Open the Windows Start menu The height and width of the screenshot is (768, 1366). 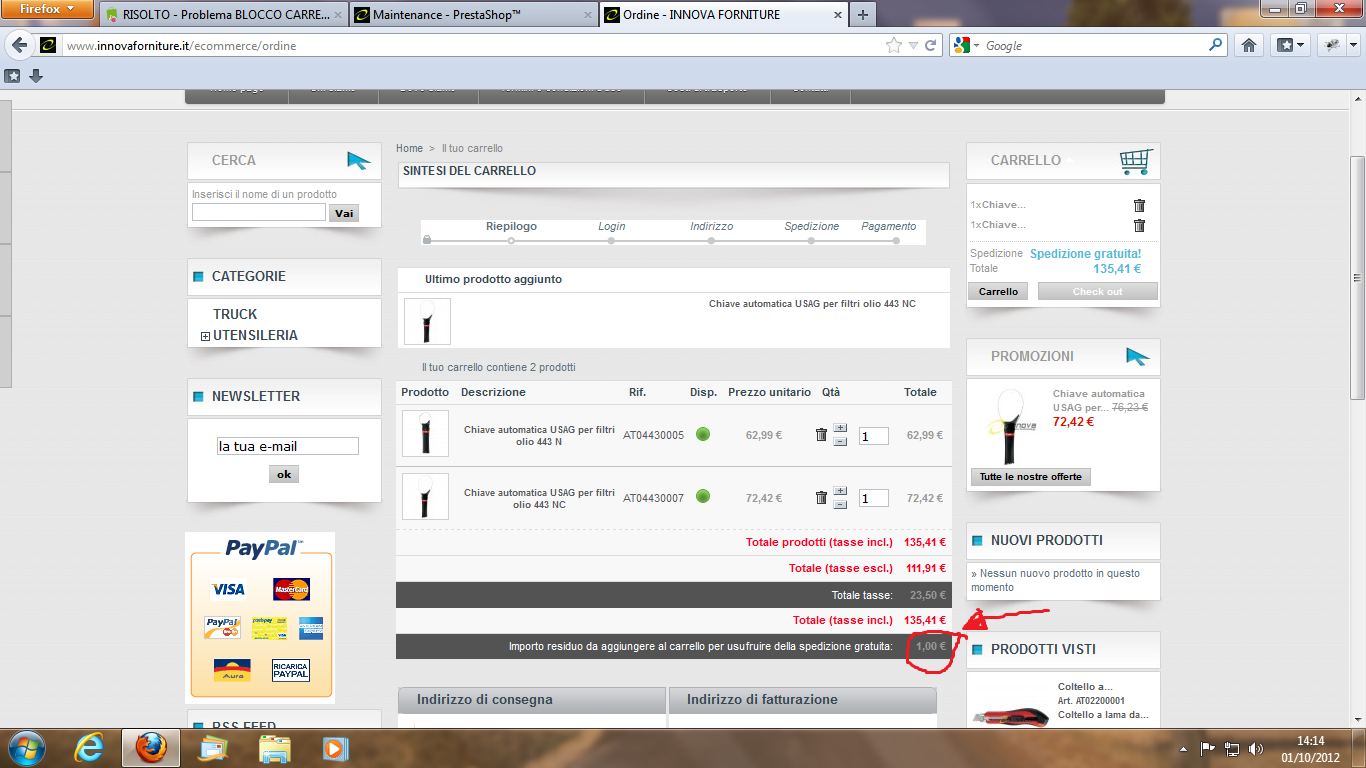26,747
